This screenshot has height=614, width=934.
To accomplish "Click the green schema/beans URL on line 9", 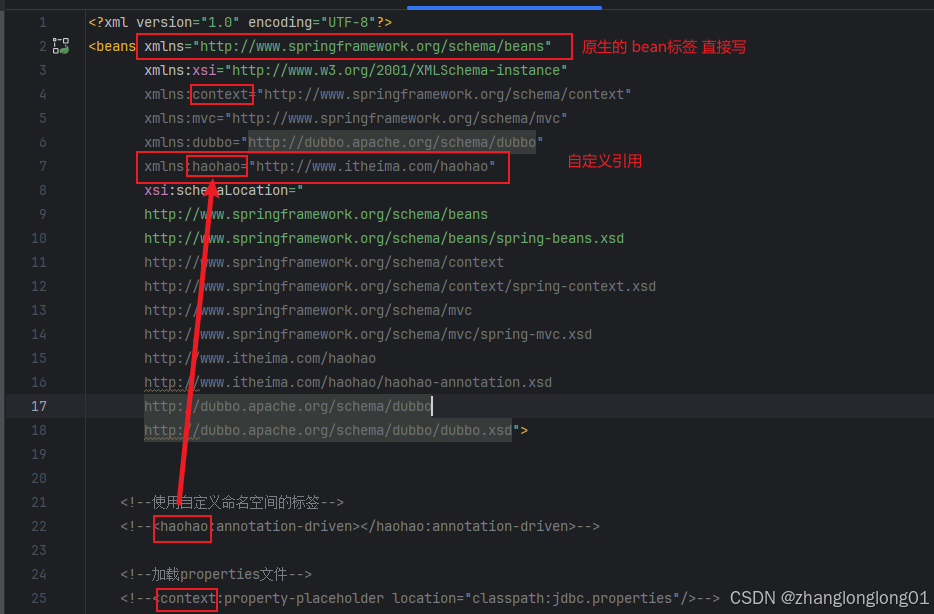I will (316, 214).
